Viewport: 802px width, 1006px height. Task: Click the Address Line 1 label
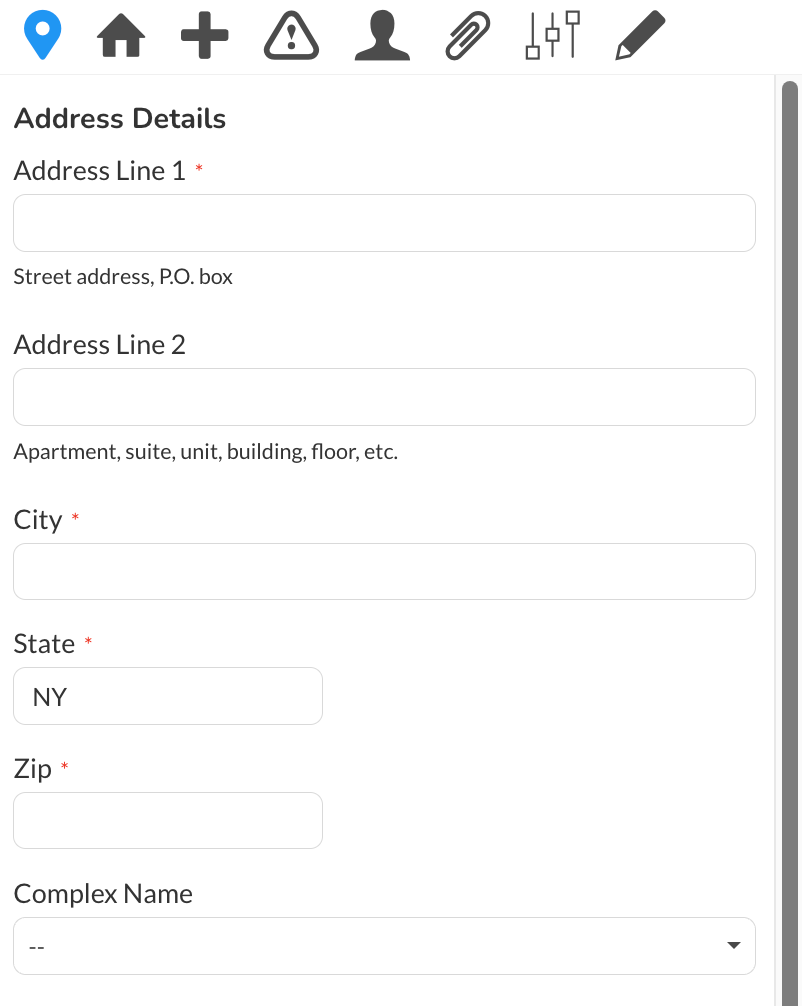pyautogui.click(x=99, y=171)
